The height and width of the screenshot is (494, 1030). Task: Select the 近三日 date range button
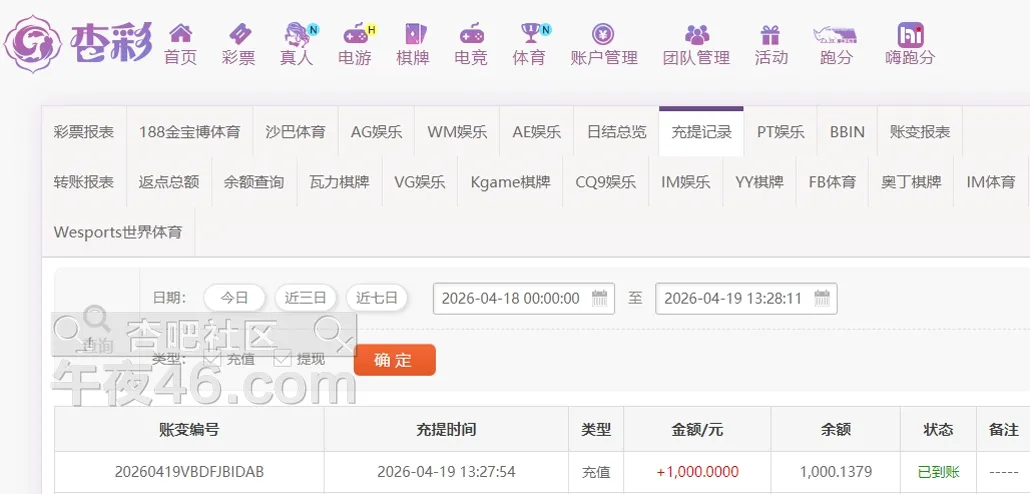305,298
